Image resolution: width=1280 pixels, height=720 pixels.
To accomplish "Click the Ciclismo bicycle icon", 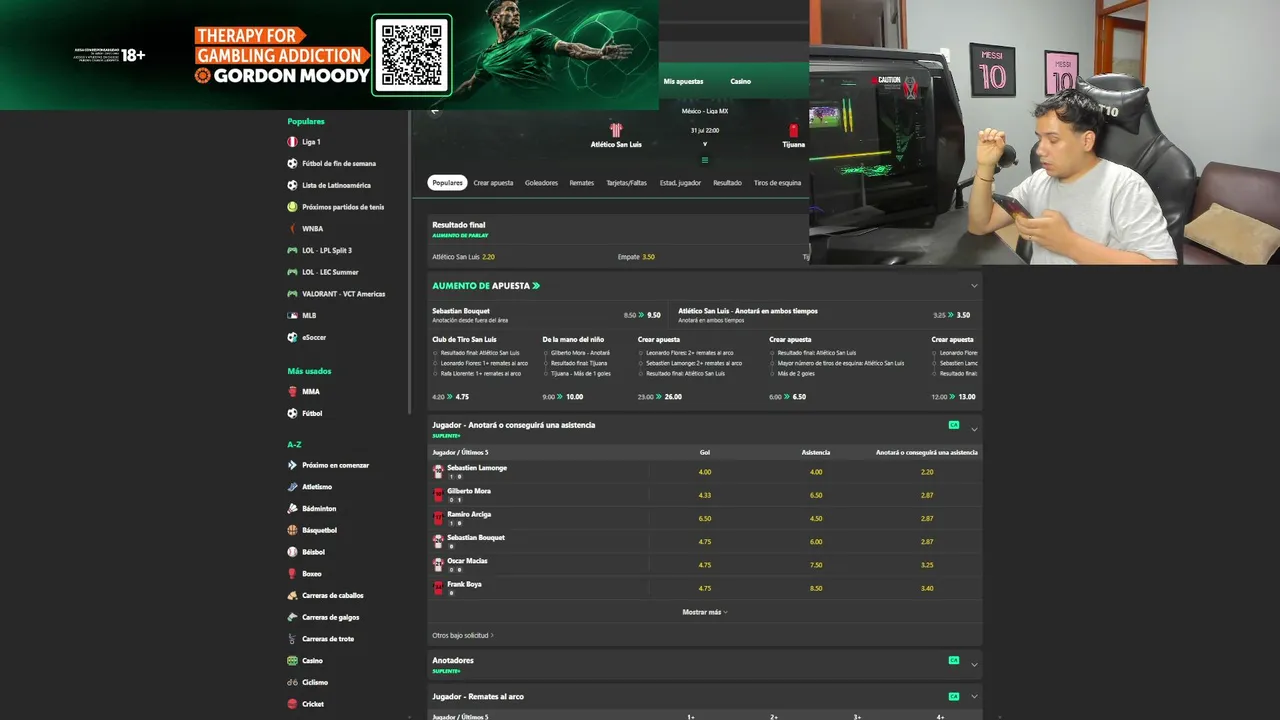I will (x=292, y=682).
